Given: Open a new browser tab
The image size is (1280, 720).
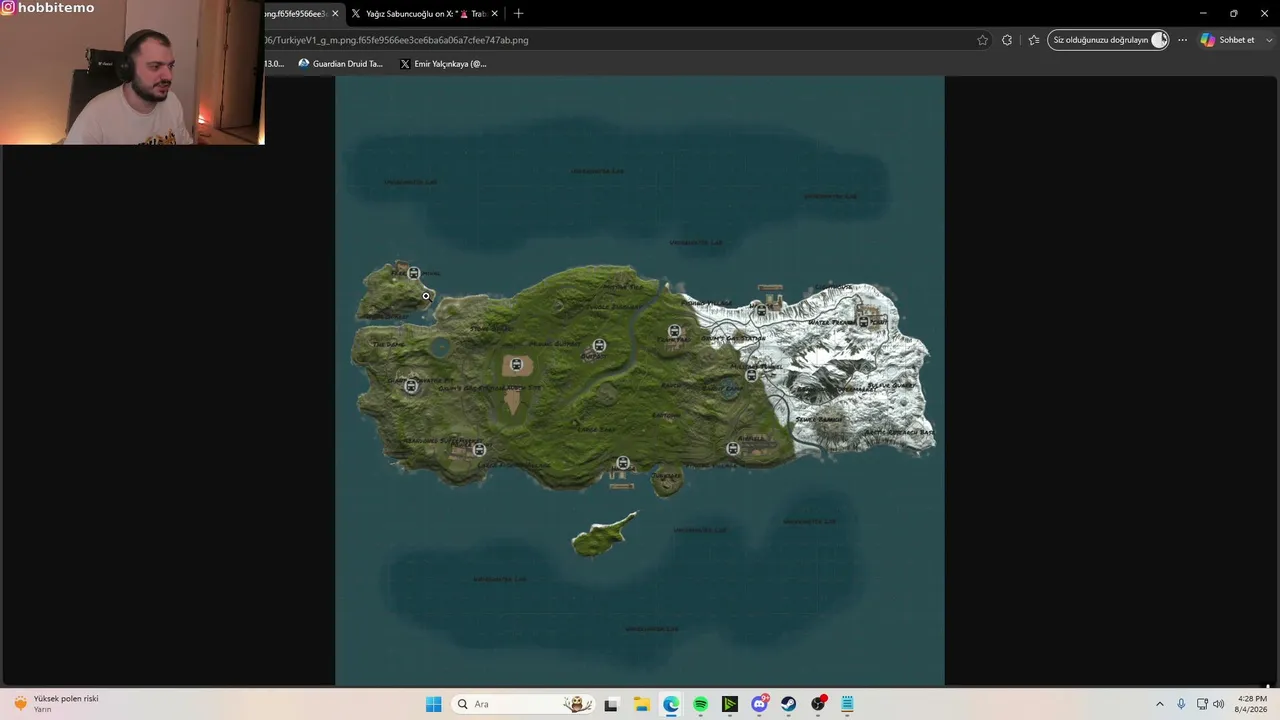Looking at the screenshot, I should pos(518,14).
